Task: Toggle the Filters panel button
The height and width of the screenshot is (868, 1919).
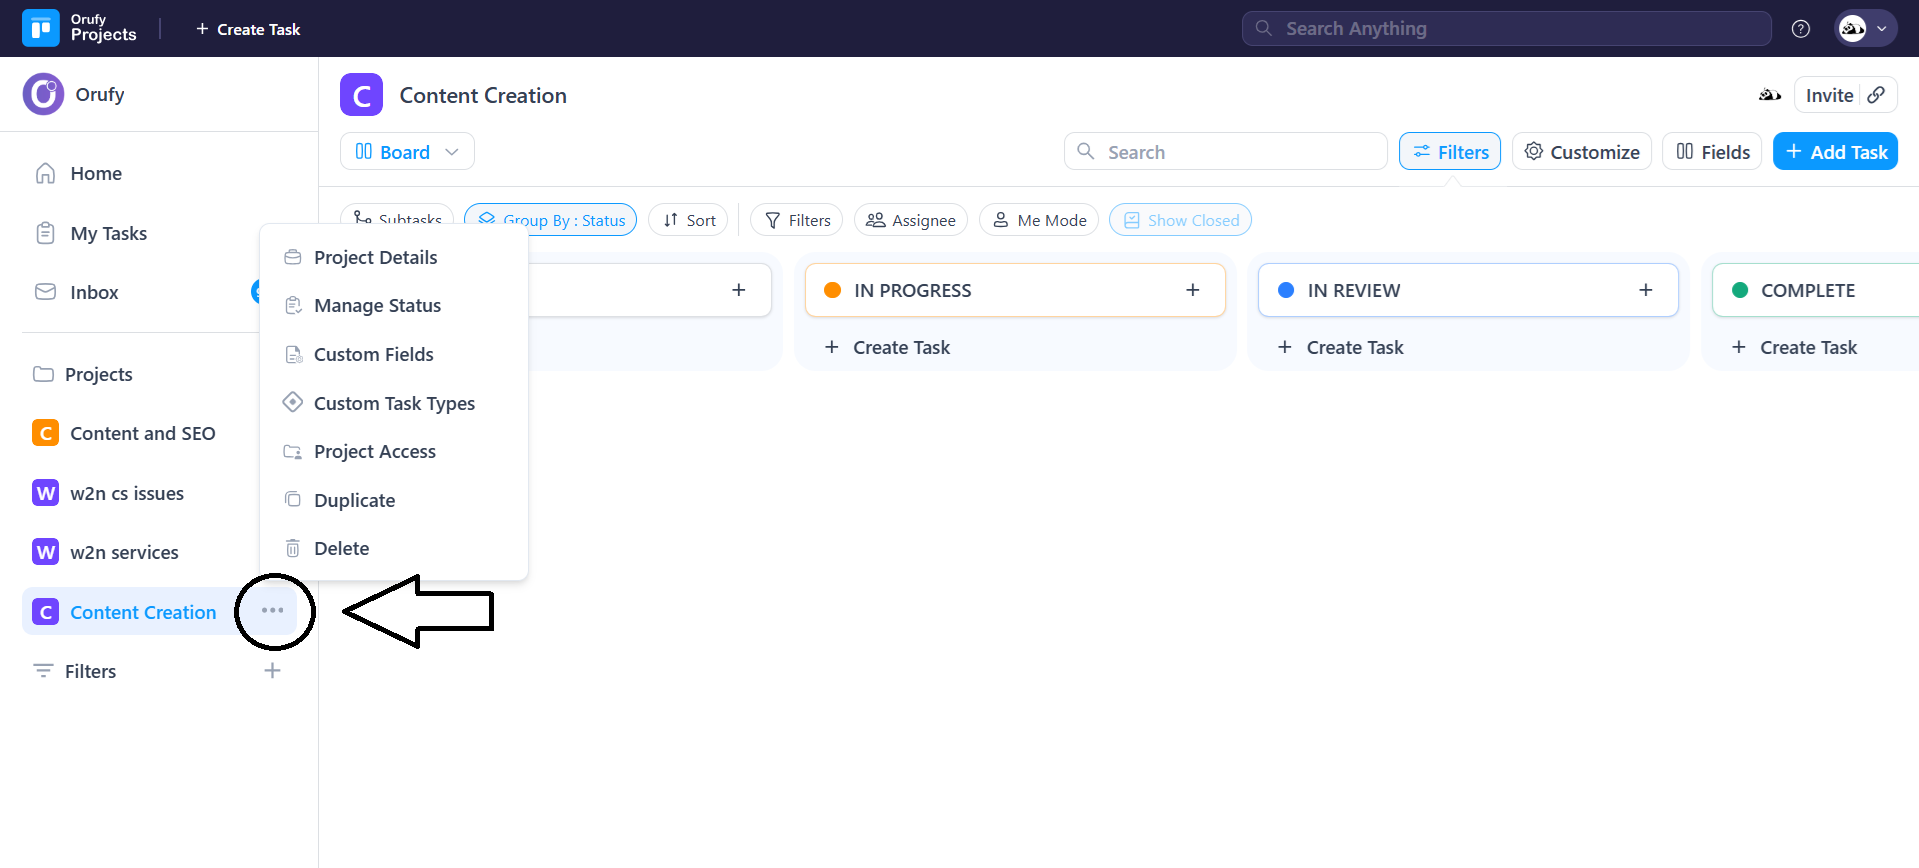Action: [x=1449, y=152]
